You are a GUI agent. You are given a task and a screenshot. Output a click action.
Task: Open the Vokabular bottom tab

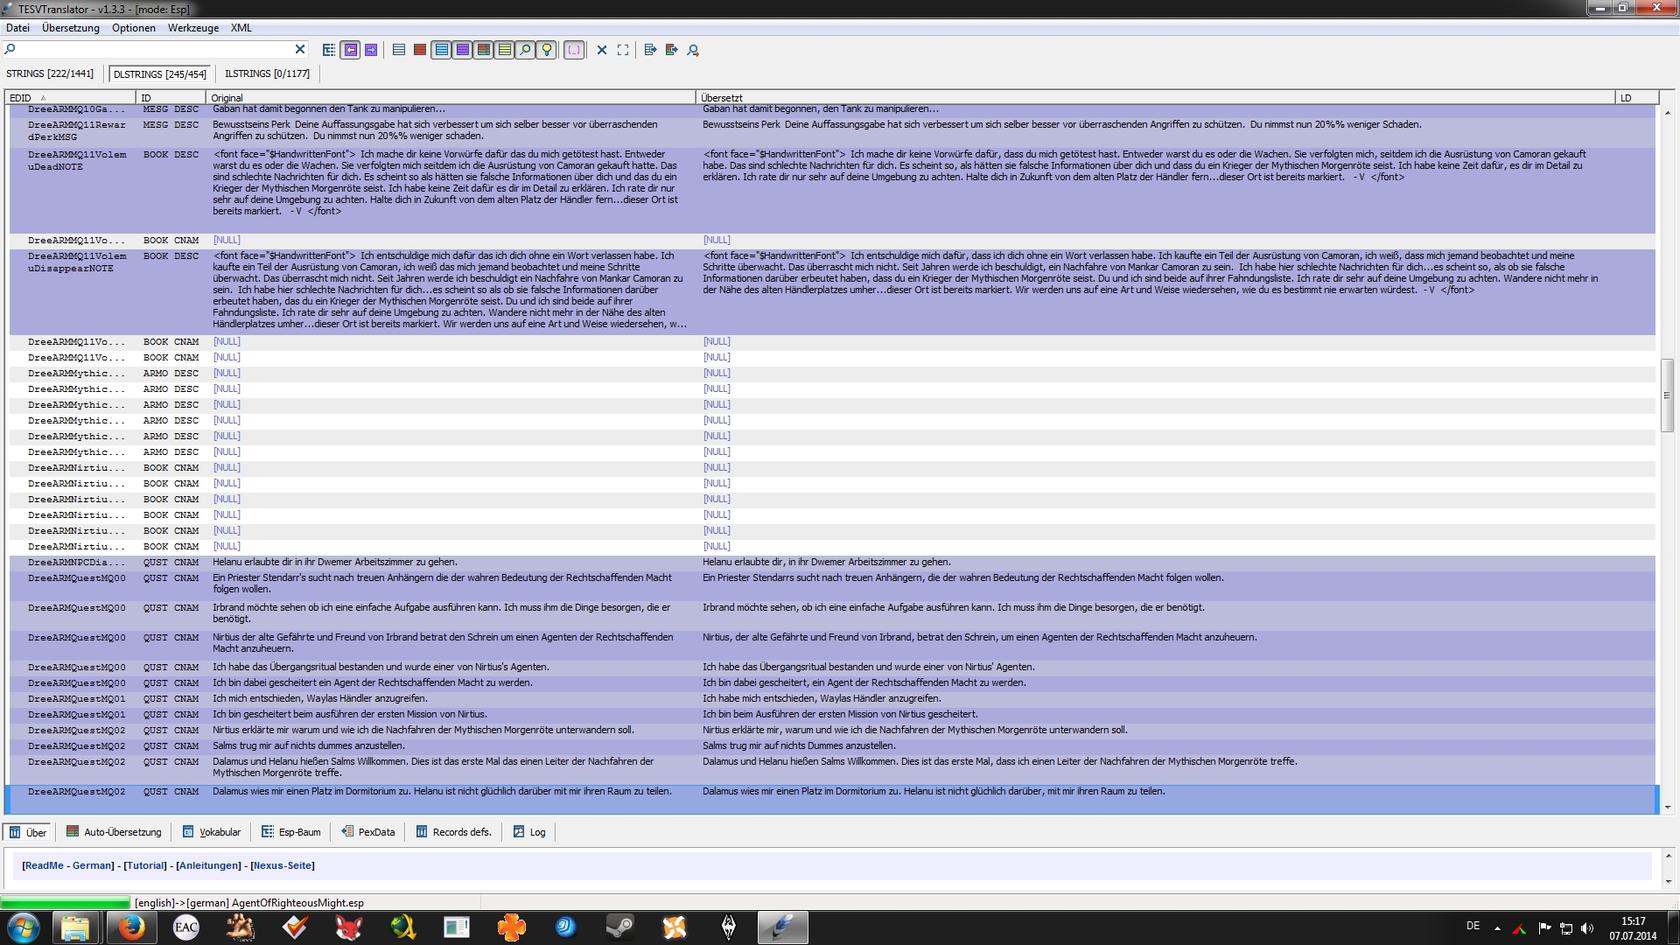click(x=212, y=832)
